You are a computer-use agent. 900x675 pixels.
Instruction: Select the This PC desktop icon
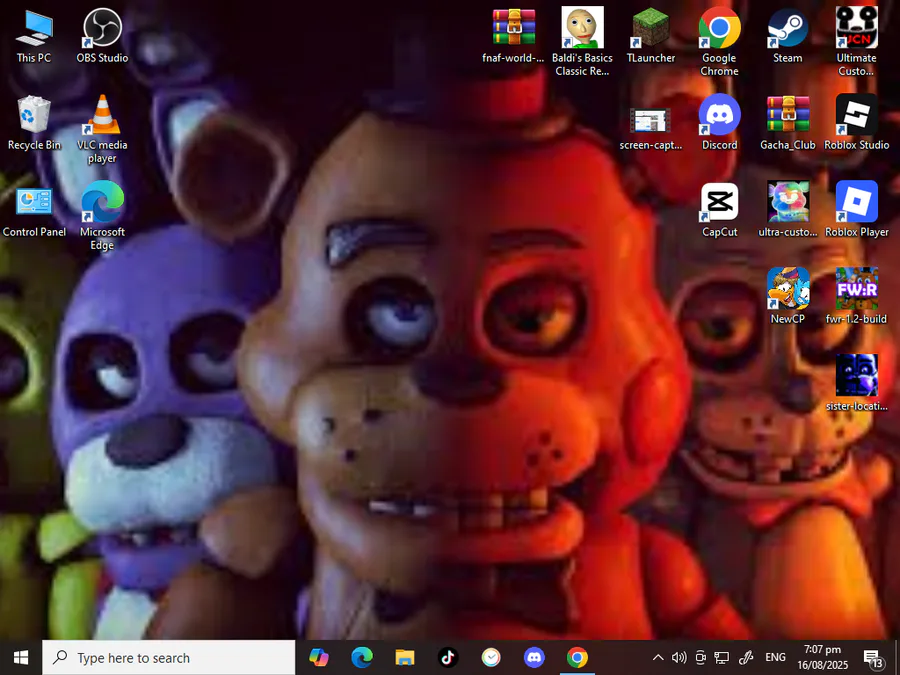(34, 36)
